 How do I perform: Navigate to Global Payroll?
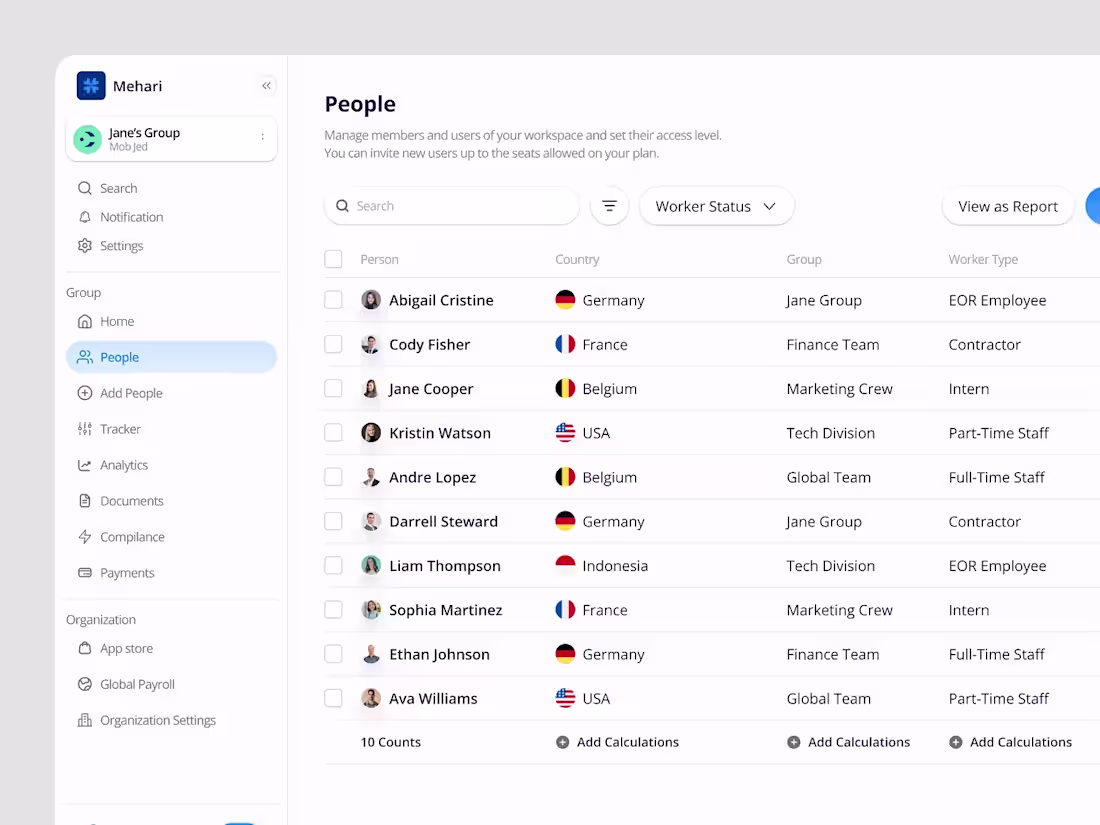click(137, 684)
